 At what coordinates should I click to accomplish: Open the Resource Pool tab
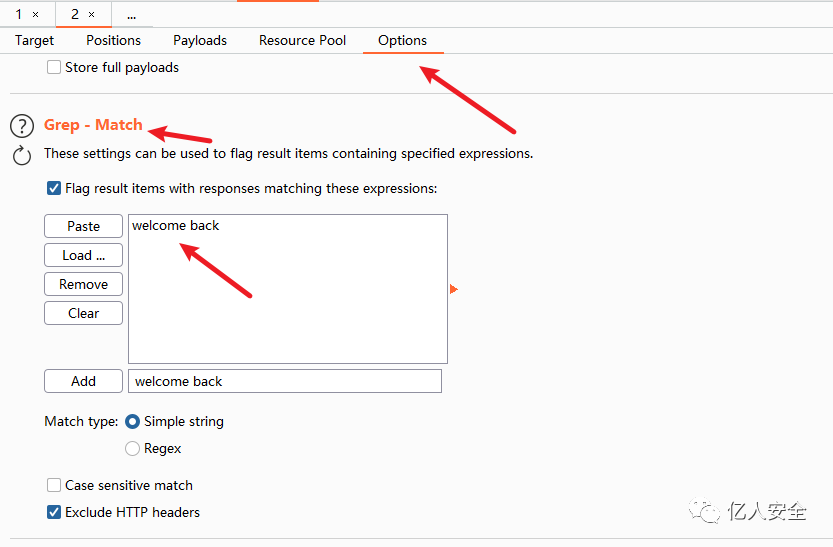(302, 40)
